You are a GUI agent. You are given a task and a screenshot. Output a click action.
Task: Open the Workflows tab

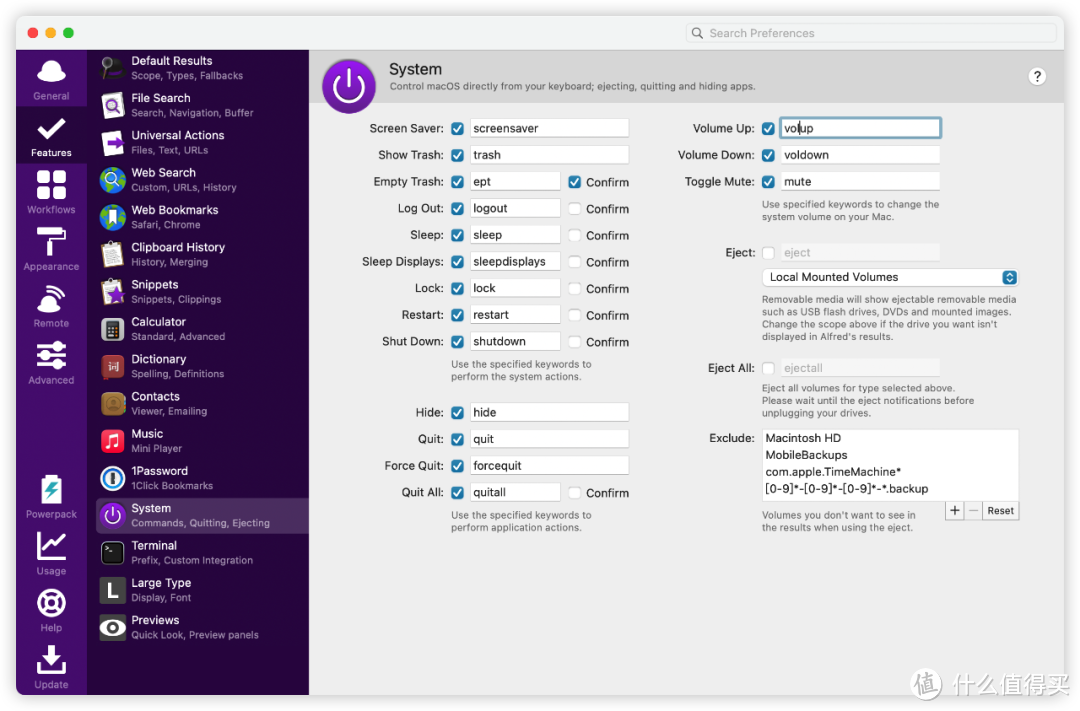51,192
